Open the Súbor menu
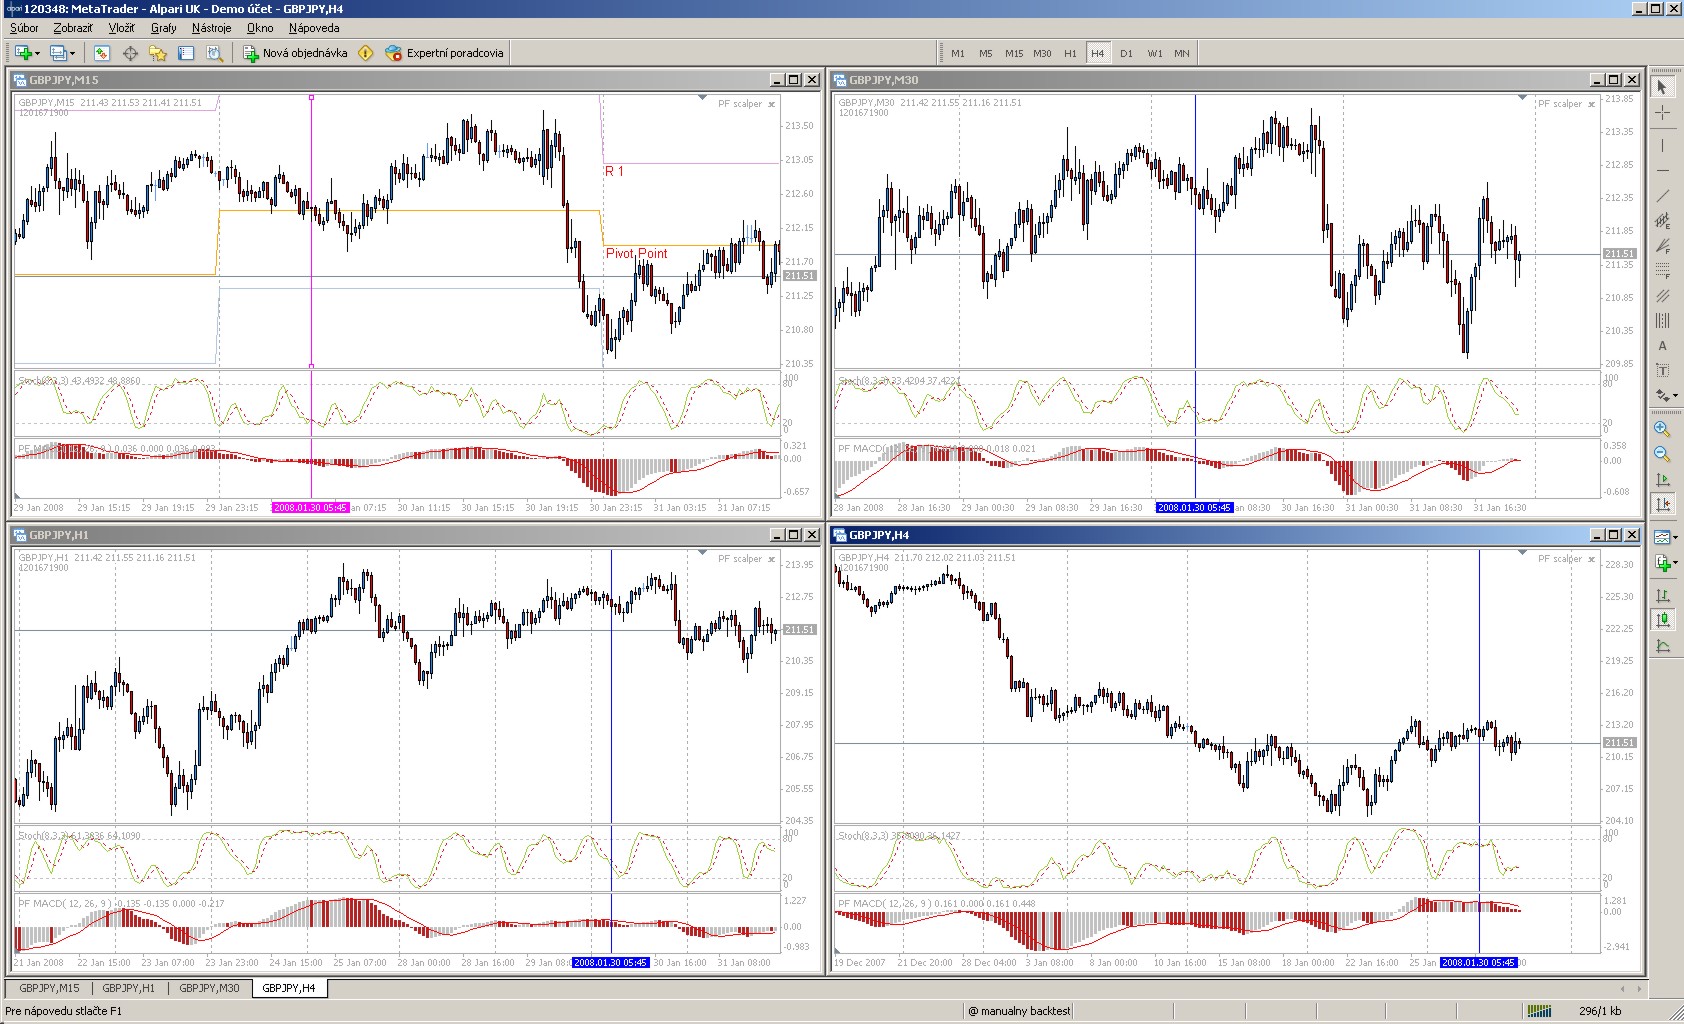This screenshot has height=1024, width=1684. [x=24, y=28]
